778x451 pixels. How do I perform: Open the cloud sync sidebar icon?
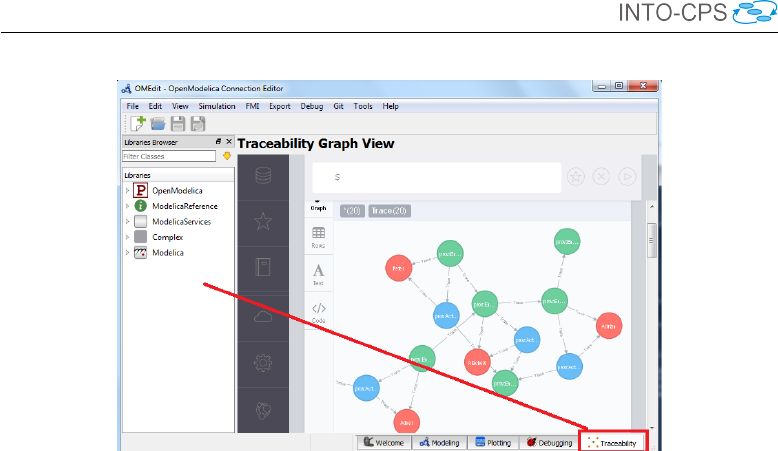tap(263, 316)
